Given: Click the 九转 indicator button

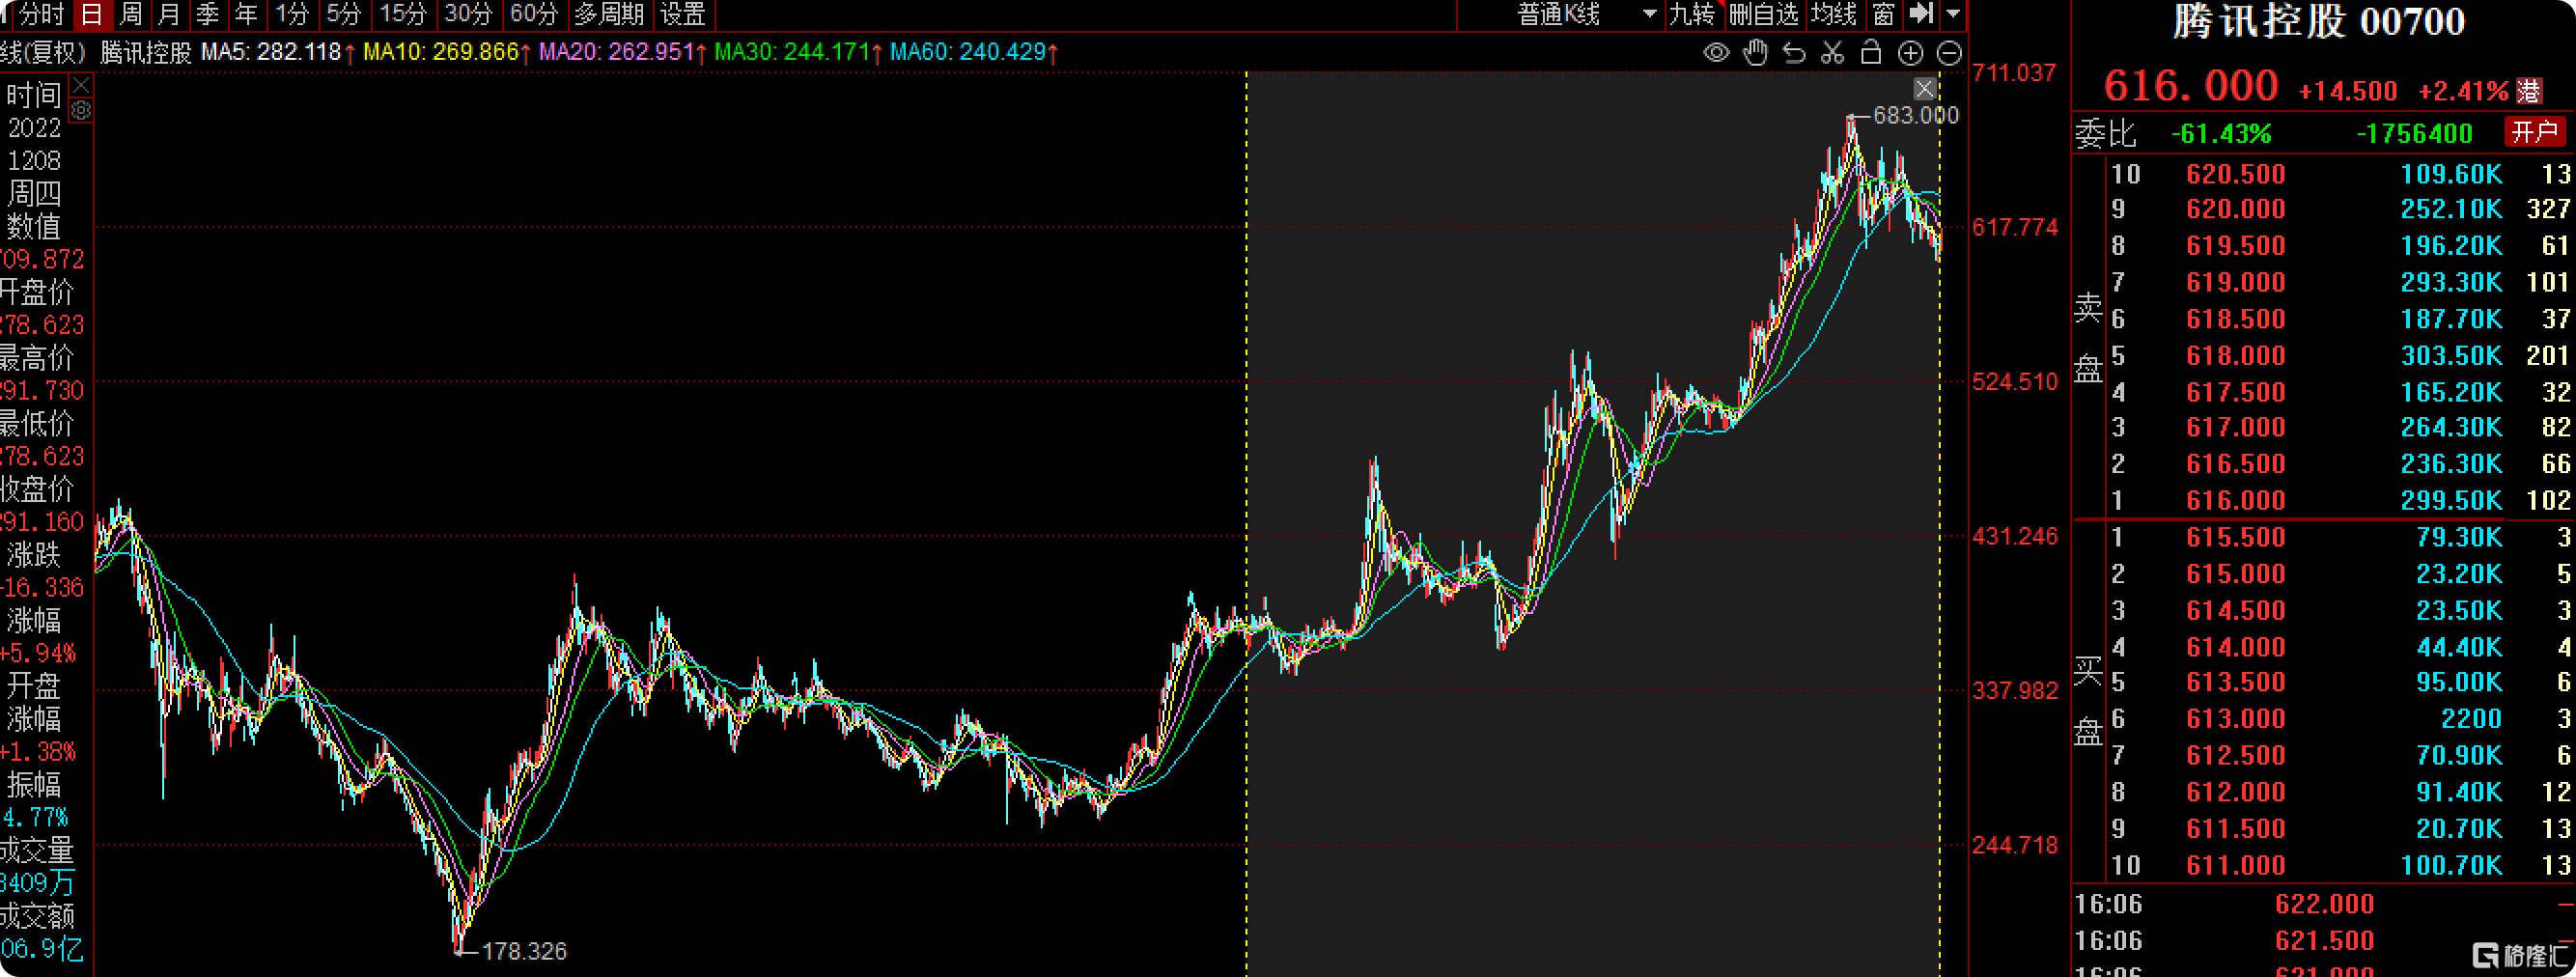Looking at the screenshot, I should [x=1691, y=14].
